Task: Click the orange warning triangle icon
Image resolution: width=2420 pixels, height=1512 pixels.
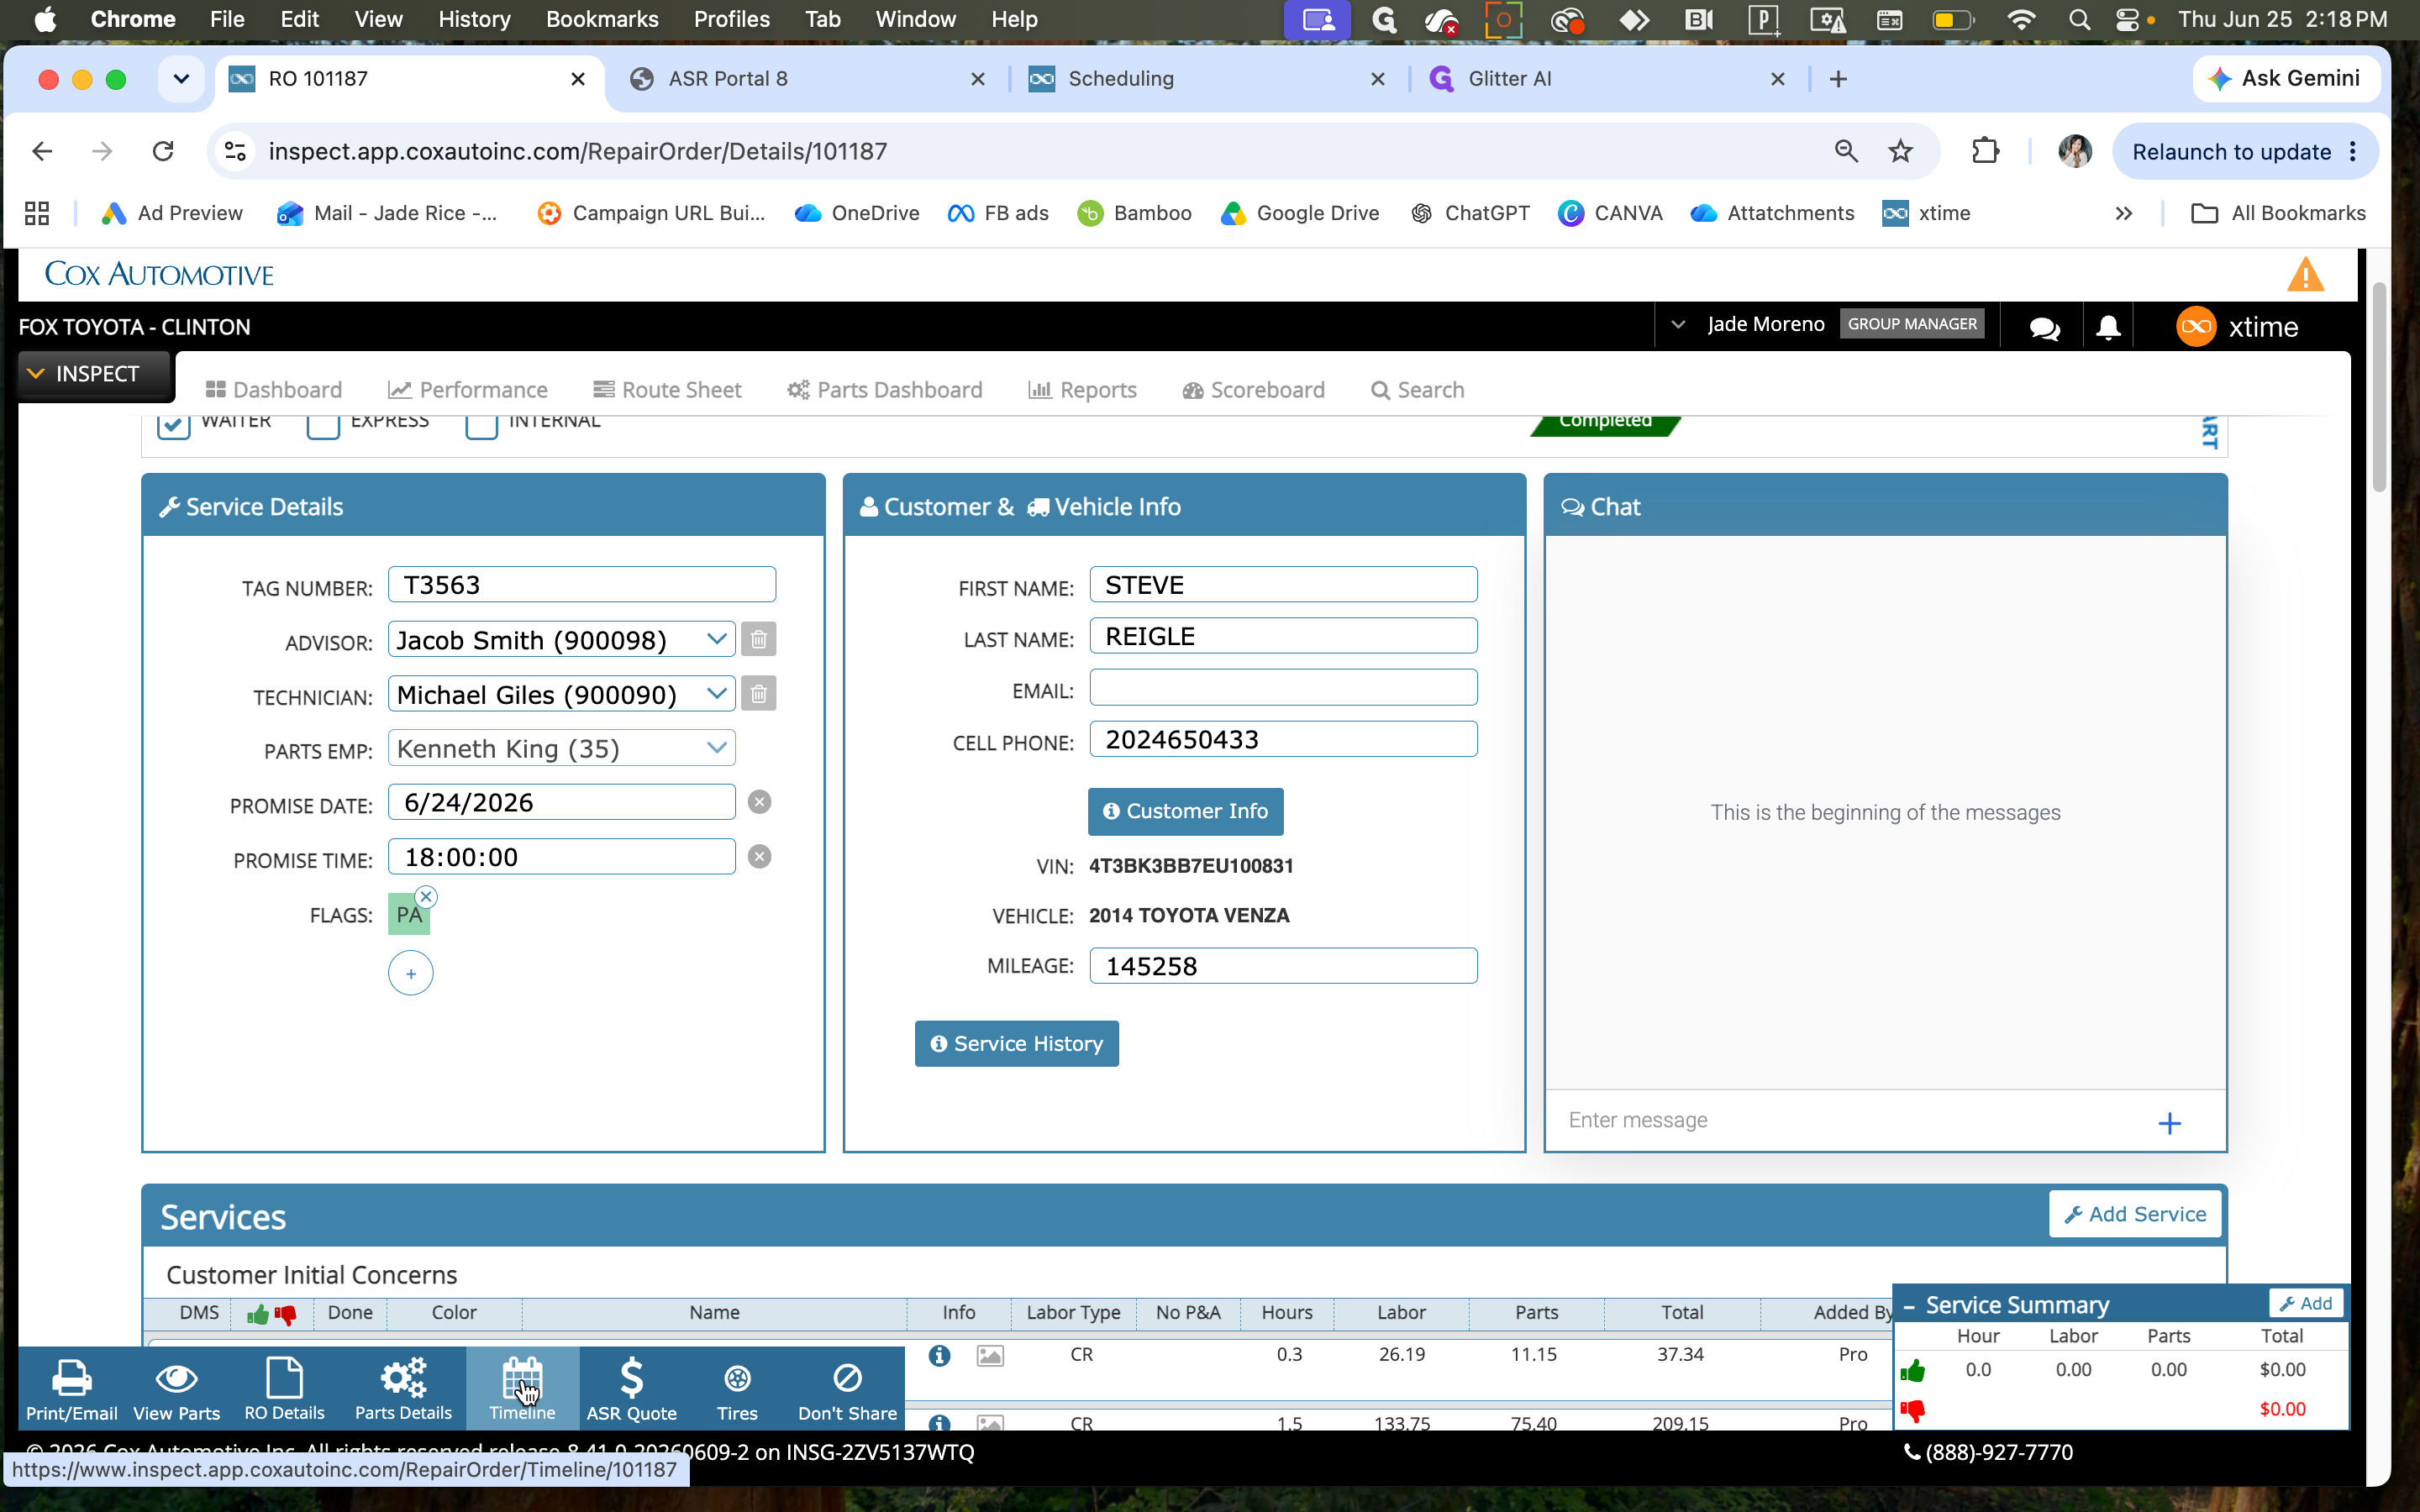Action: pos(2305,274)
